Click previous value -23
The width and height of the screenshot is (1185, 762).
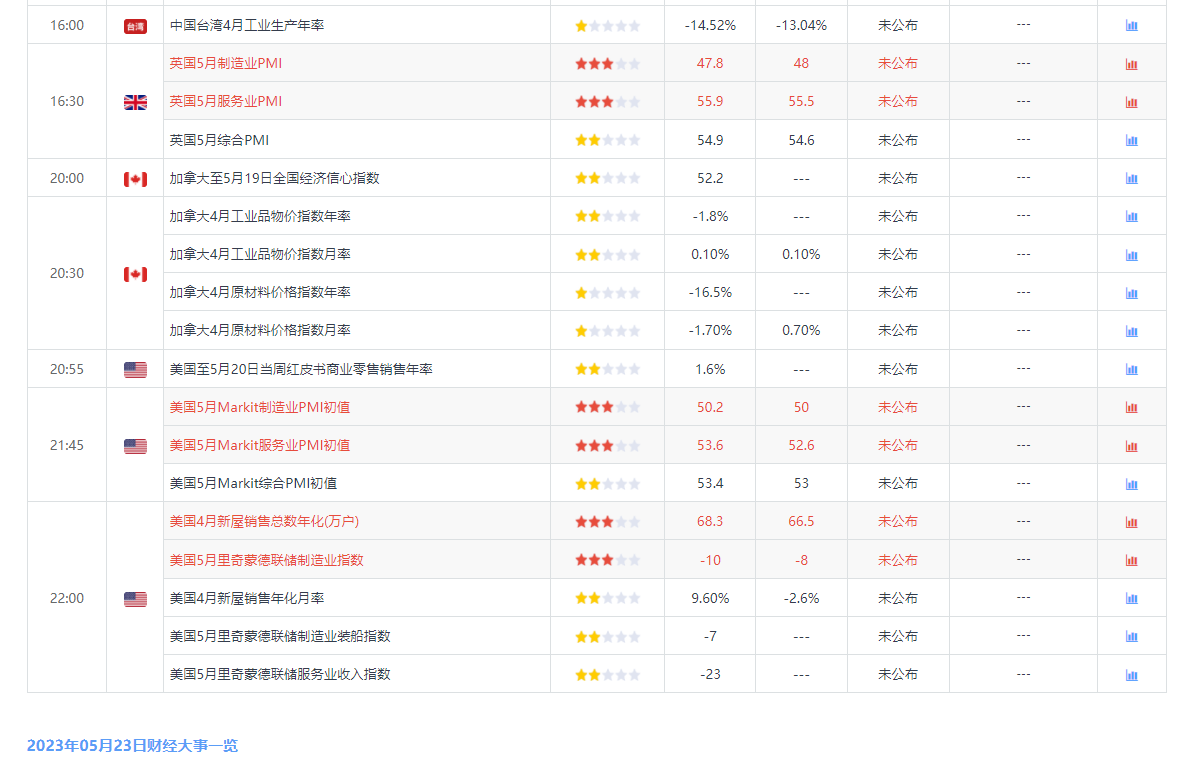click(x=710, y=674)
